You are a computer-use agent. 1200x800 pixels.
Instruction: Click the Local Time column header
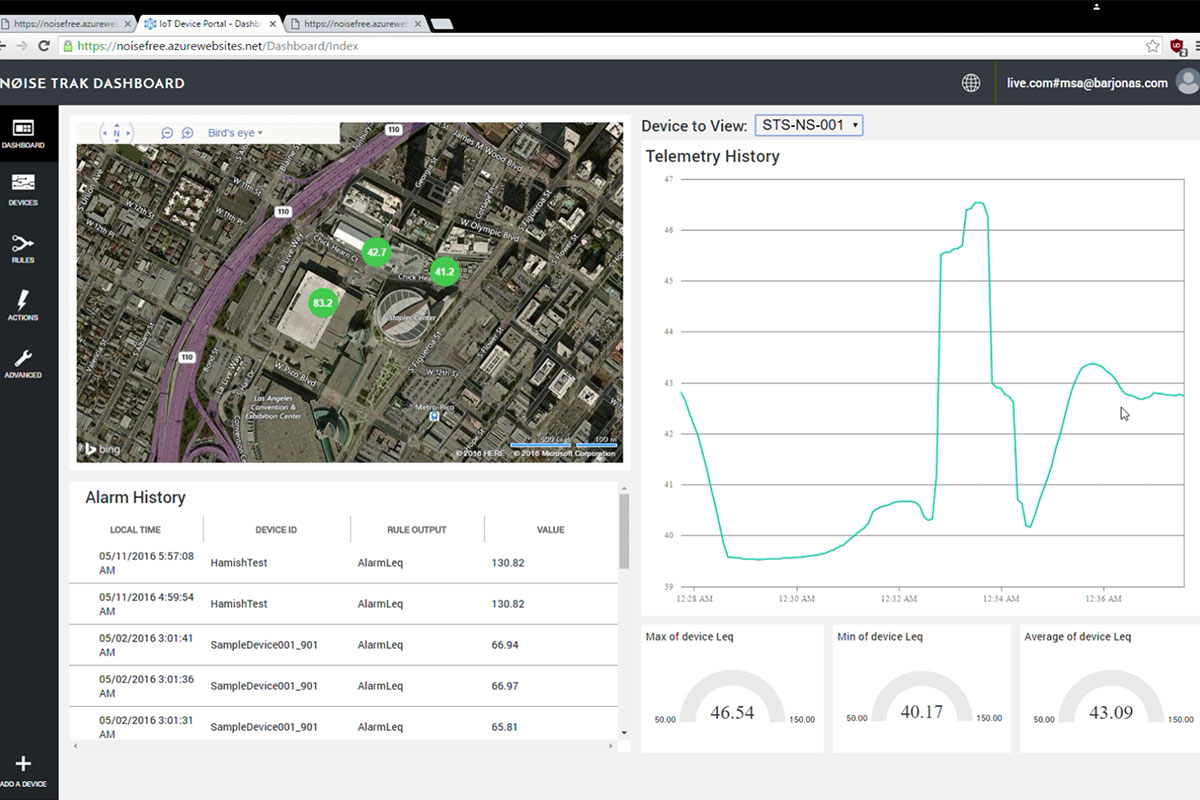click(135, 530)
